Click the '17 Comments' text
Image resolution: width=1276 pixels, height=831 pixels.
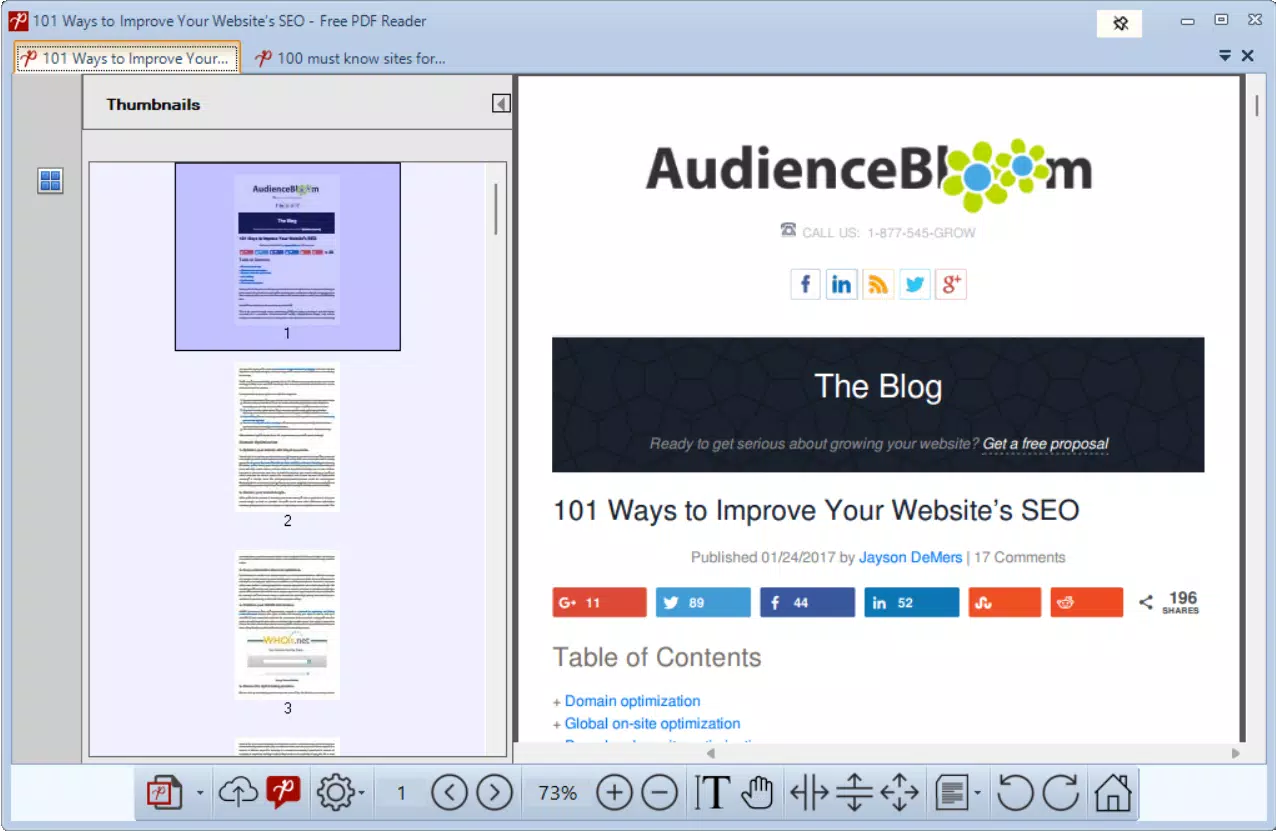point(1020,557)
